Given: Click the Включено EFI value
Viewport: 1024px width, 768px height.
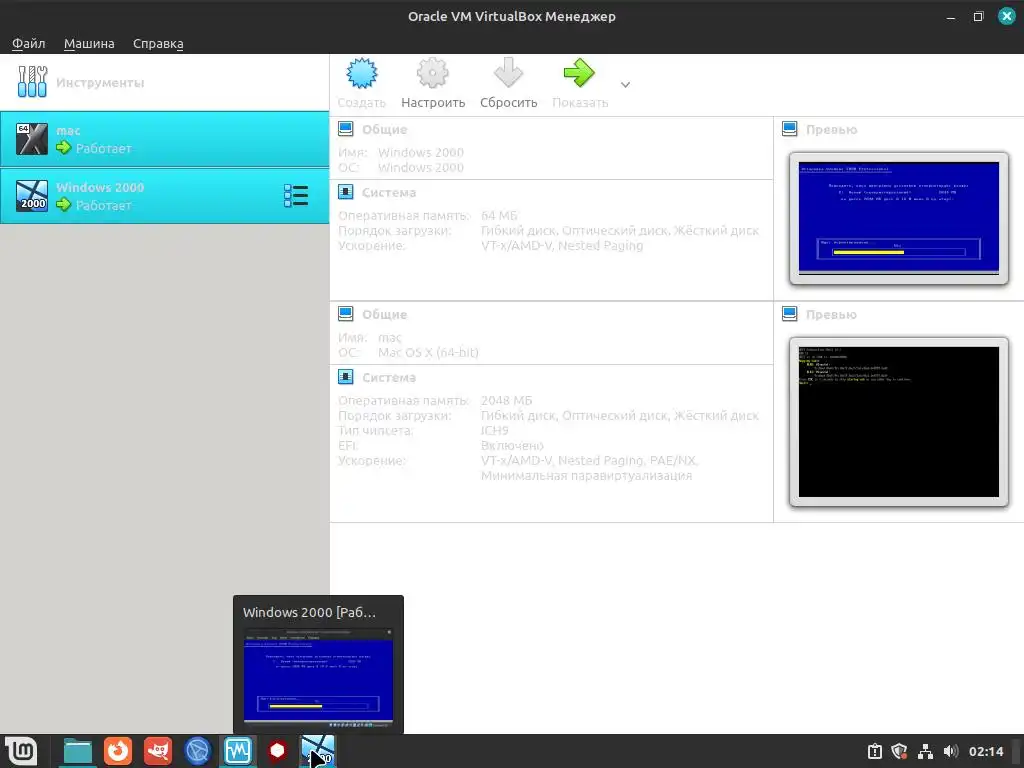Looking at the screenshot, I should pyautogui.click(x=512, y=445).
